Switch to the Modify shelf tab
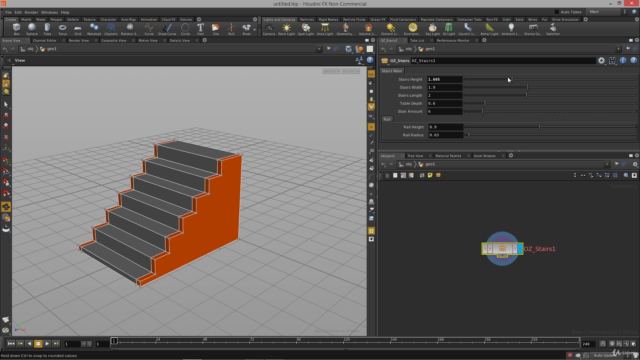Screen dimensions: 640x360 coord(26,19)
